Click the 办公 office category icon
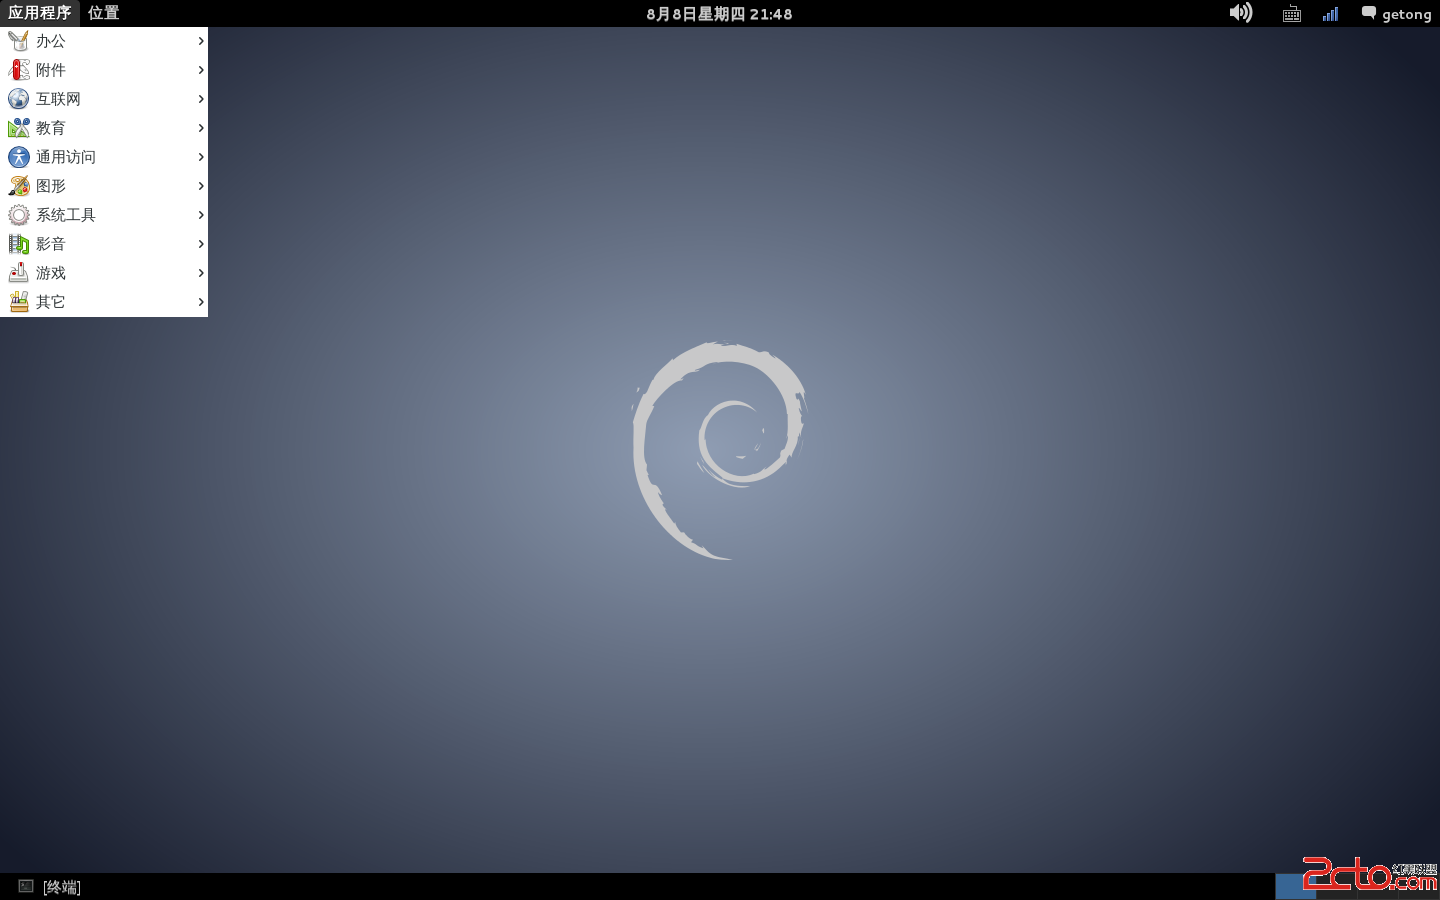Screen dimensions: 1440x900 pos(18,41)
